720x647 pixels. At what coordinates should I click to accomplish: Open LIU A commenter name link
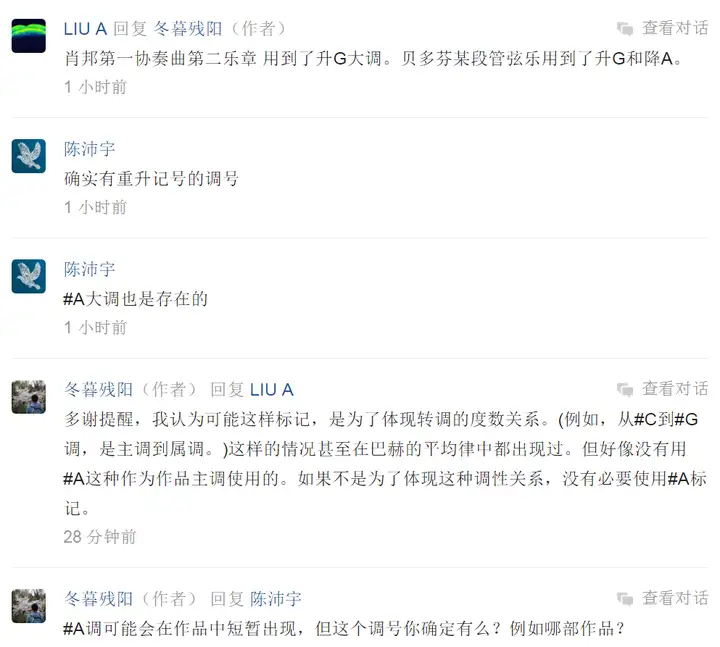85,29
